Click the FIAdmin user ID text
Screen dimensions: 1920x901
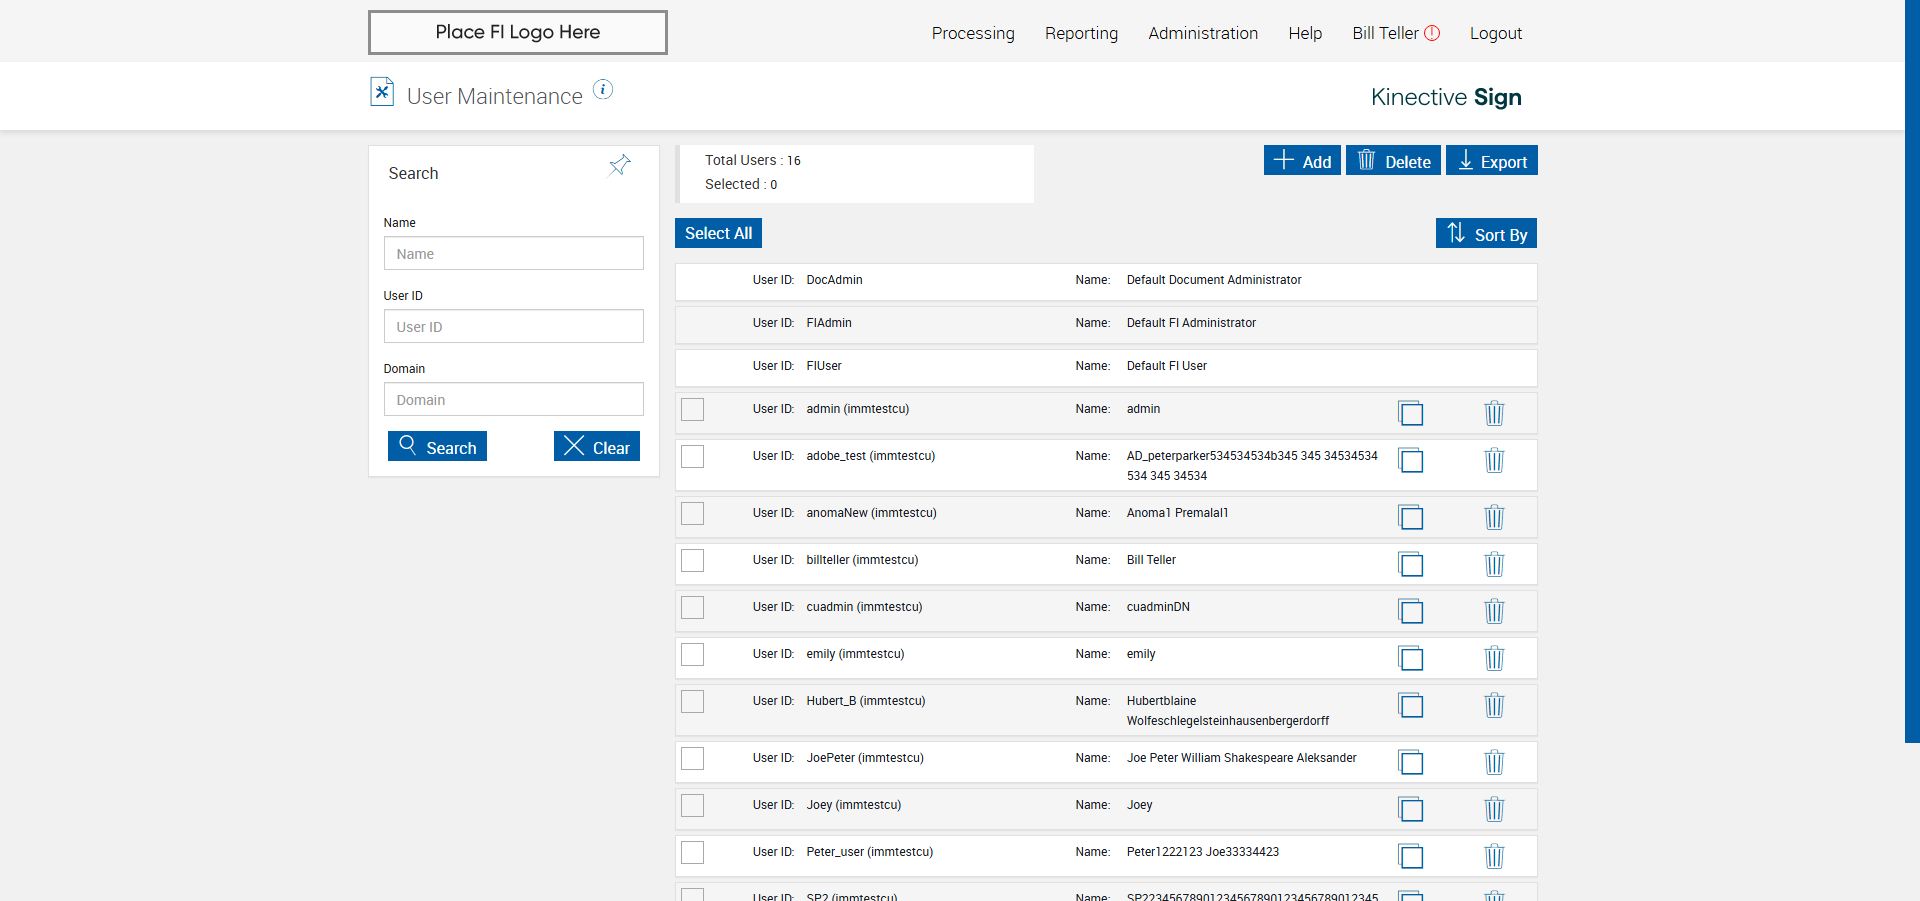click(829, 323)
